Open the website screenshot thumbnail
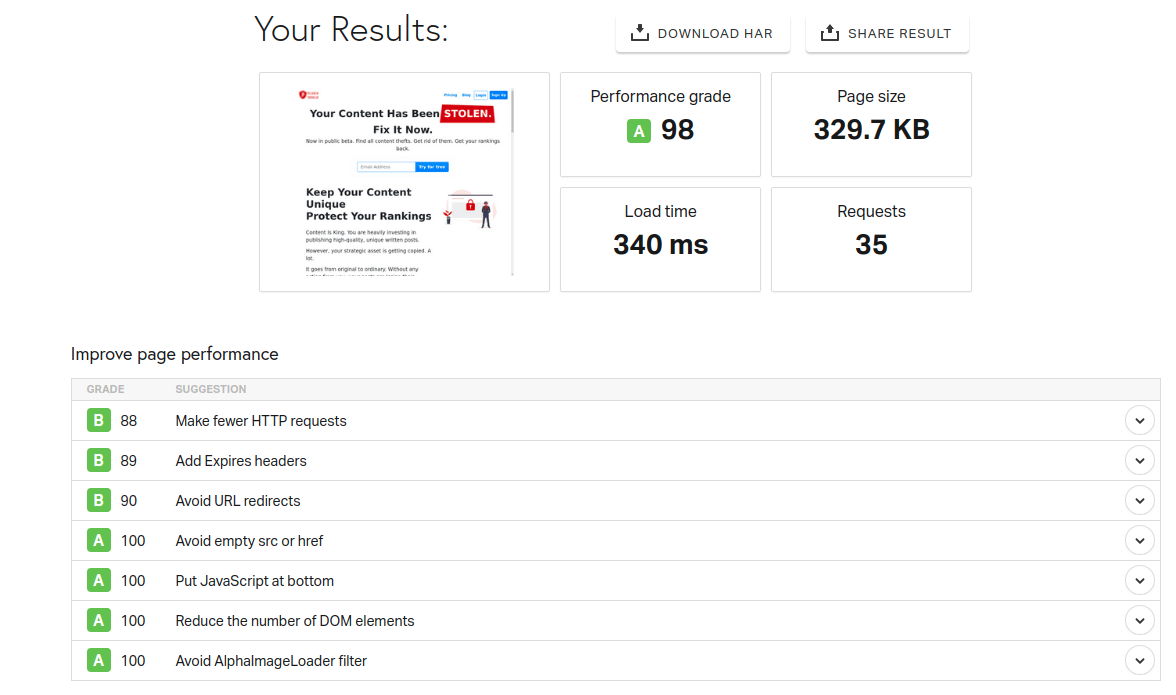 404,182
